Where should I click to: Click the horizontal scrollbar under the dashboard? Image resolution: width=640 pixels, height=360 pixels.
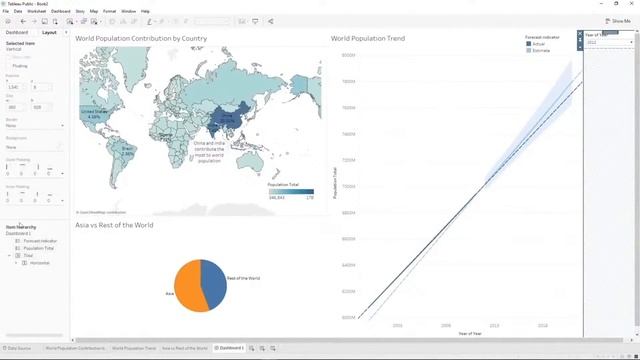pos(349,340)
